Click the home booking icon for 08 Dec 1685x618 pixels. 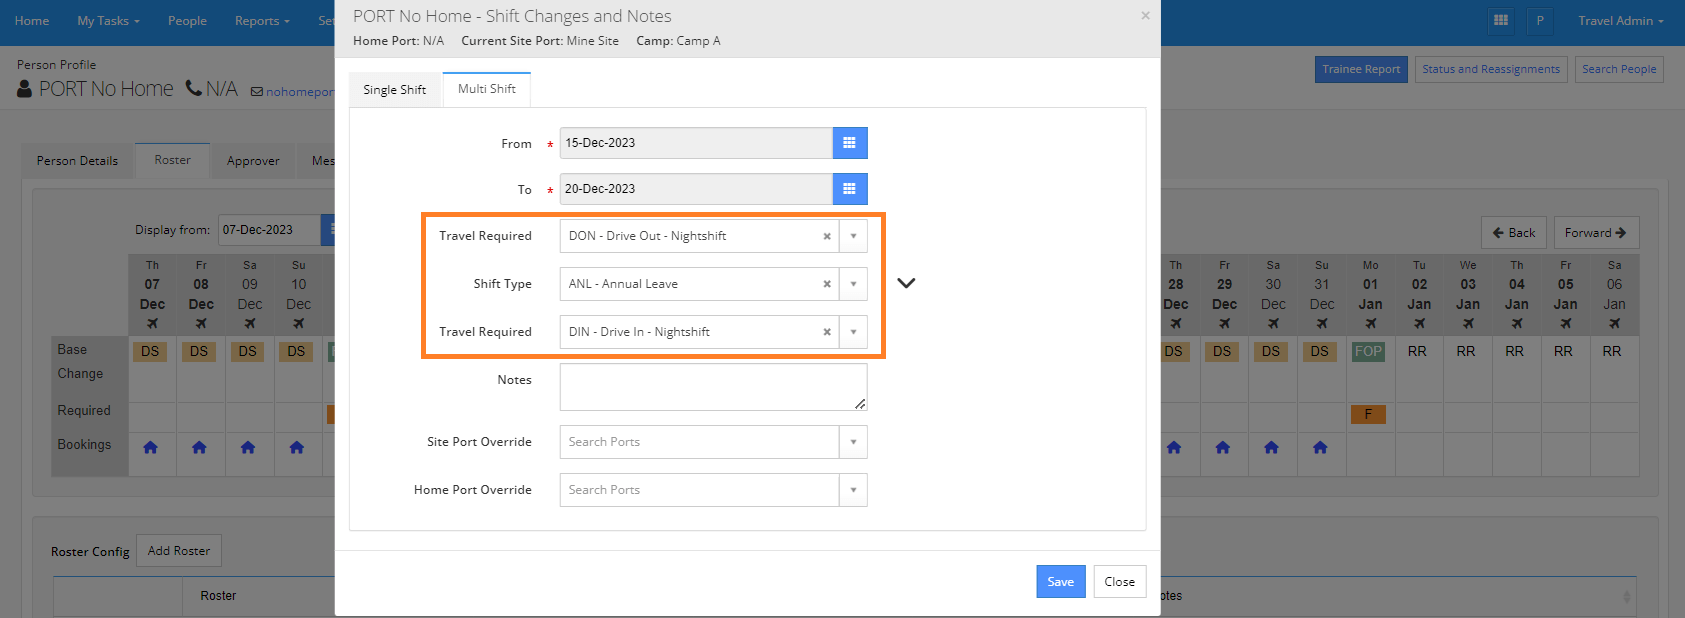point(199,448)
